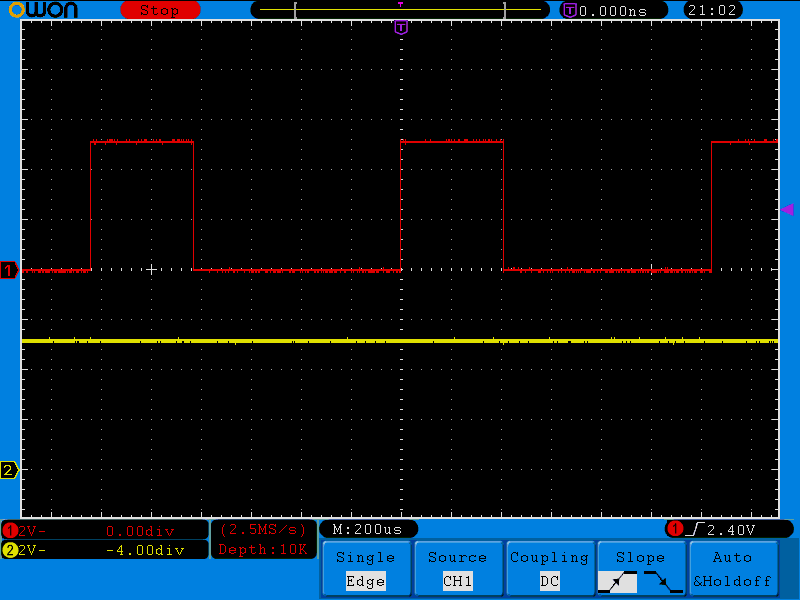Viewport: 800px width, 600px height.
Task: Select the rising slope trigger icon
Action: 617,582
